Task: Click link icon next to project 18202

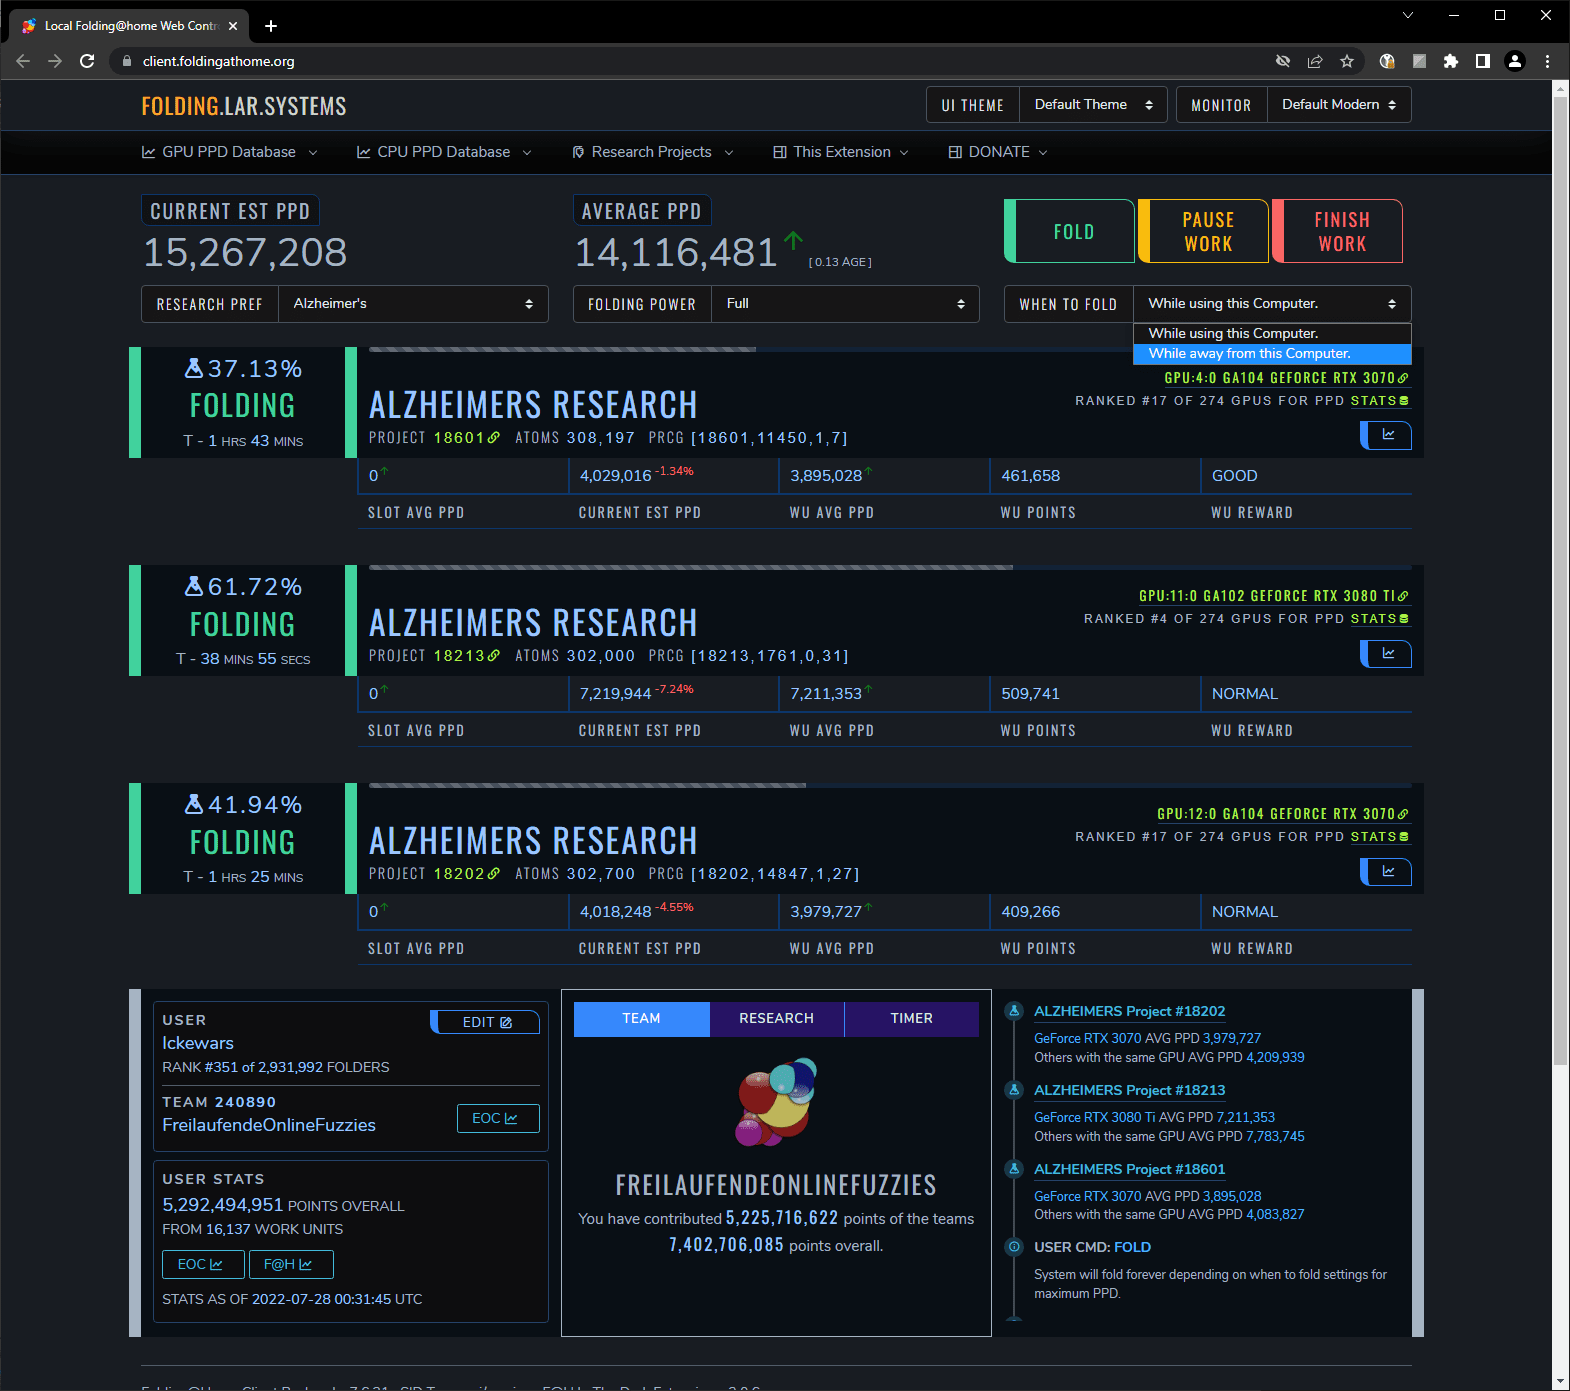Action: [494, 874]
